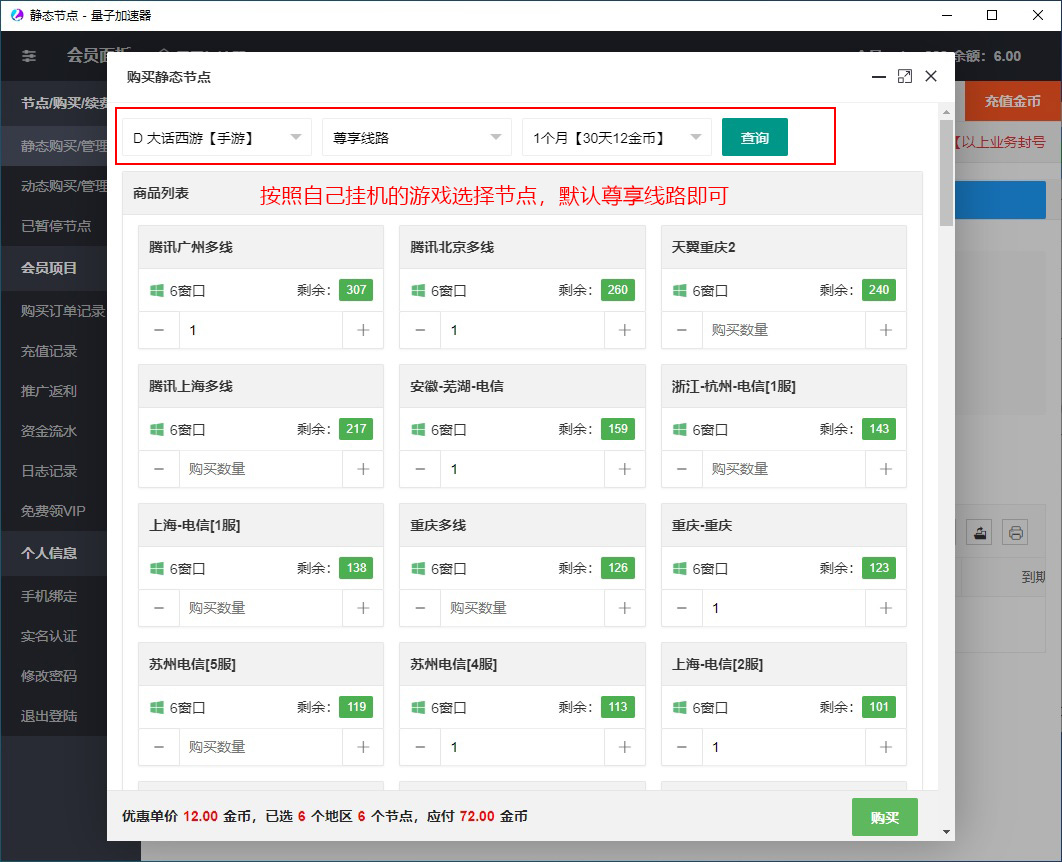
Task: Open 免费领VIP in sidebar
Action: tap(53, 511)
